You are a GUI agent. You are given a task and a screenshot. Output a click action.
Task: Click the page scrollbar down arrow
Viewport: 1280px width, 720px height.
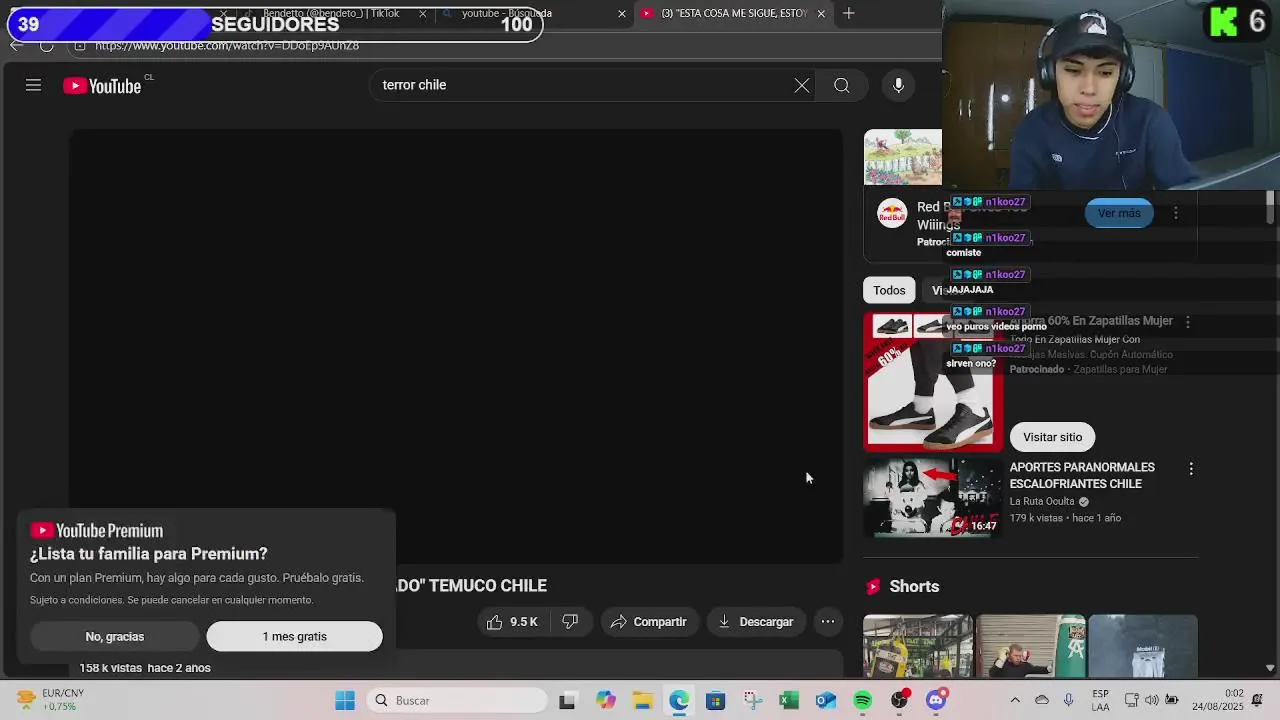(x=1270, y=668)
